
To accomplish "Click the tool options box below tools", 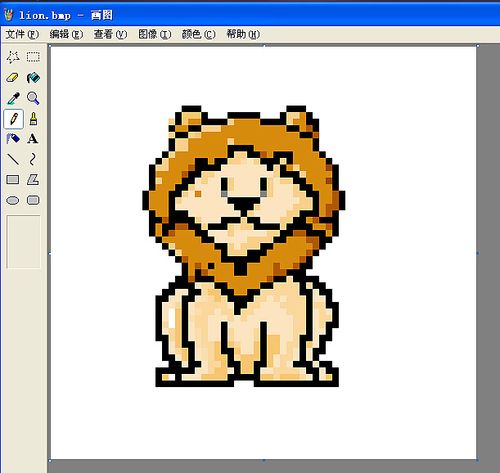I will [x=23, y=242].
